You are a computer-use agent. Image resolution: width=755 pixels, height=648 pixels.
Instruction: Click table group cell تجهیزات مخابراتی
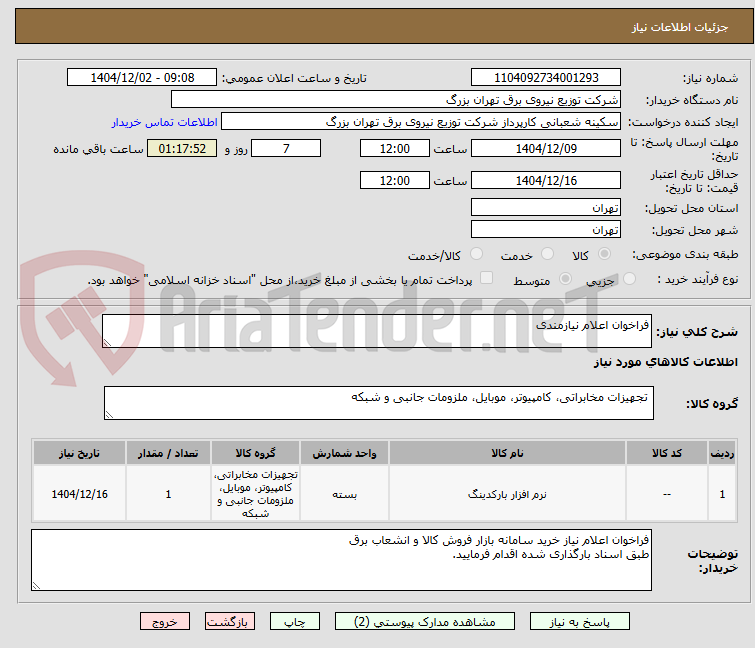pos(255,494)
